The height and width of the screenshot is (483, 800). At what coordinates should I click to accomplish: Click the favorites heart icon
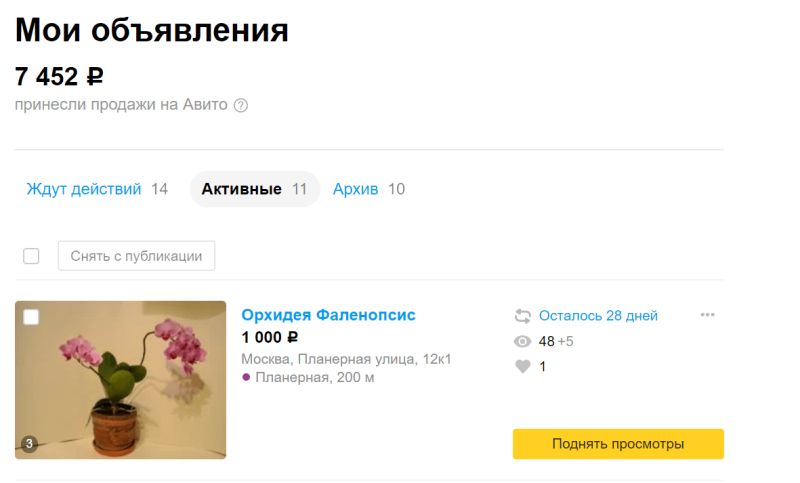(x=522, y=366)
